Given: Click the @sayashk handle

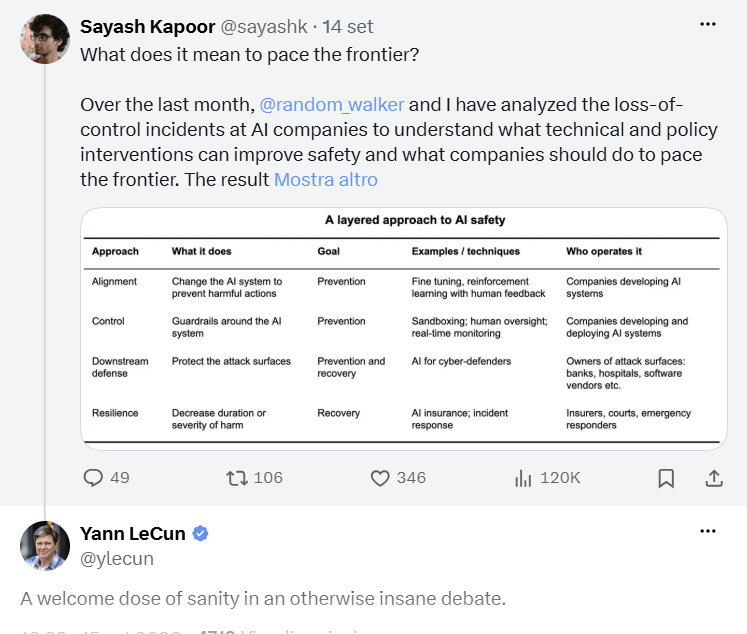Looking at the screenshot, I should tap(264, 27).
